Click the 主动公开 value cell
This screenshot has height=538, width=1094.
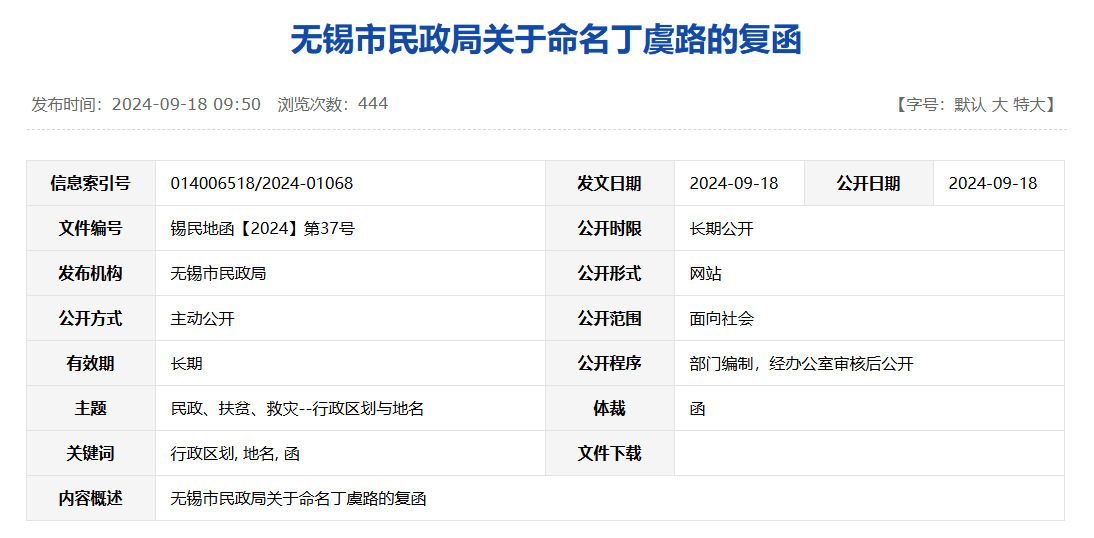coord(202,319)
